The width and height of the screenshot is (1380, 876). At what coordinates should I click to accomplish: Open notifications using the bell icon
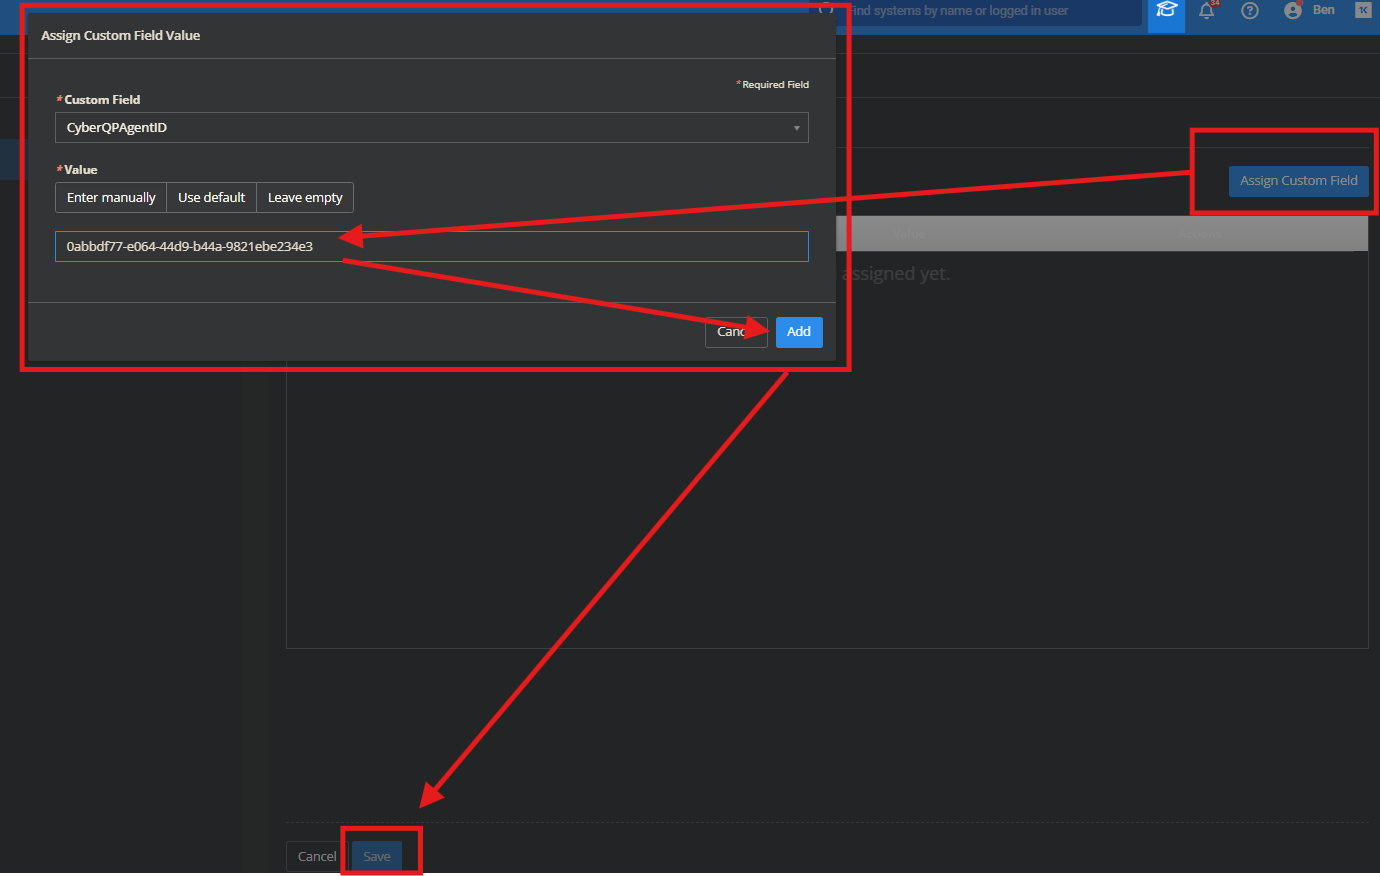[1207, 13]
